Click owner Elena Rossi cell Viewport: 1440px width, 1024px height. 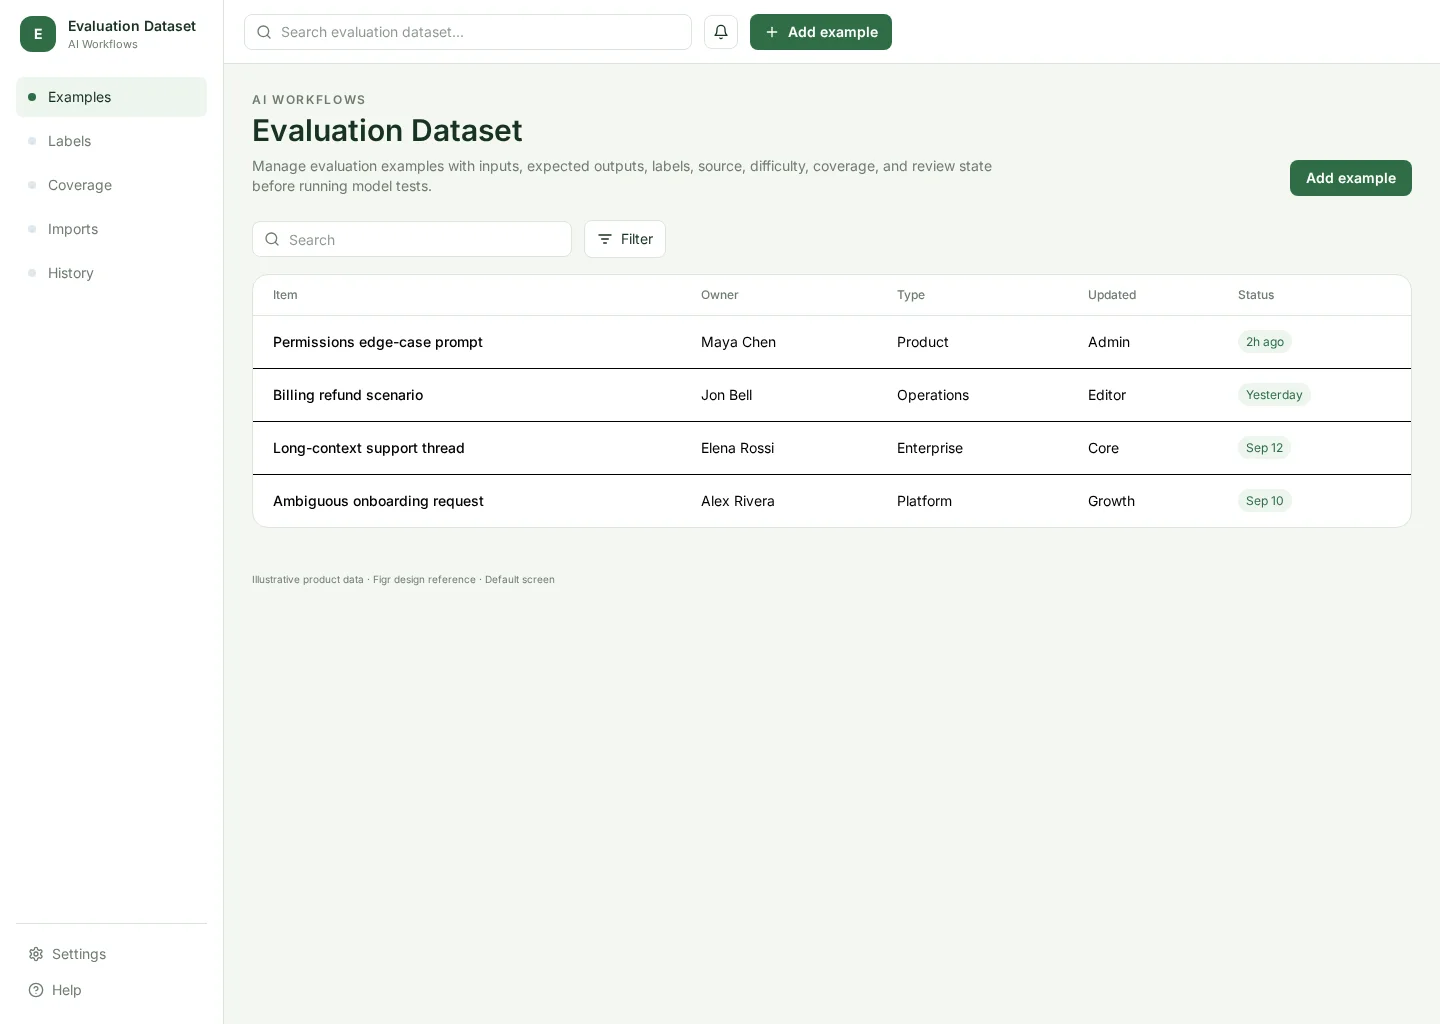coord(738,448)
